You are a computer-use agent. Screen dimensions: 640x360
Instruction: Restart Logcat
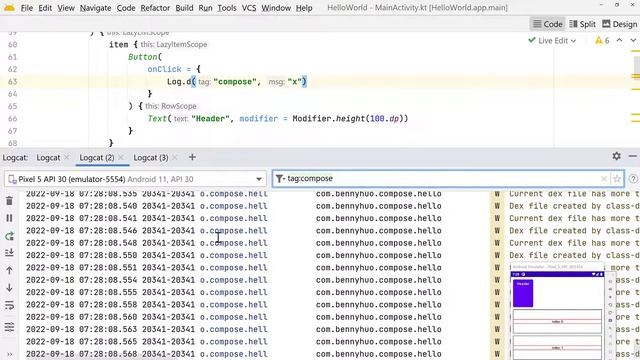[9, 236]
